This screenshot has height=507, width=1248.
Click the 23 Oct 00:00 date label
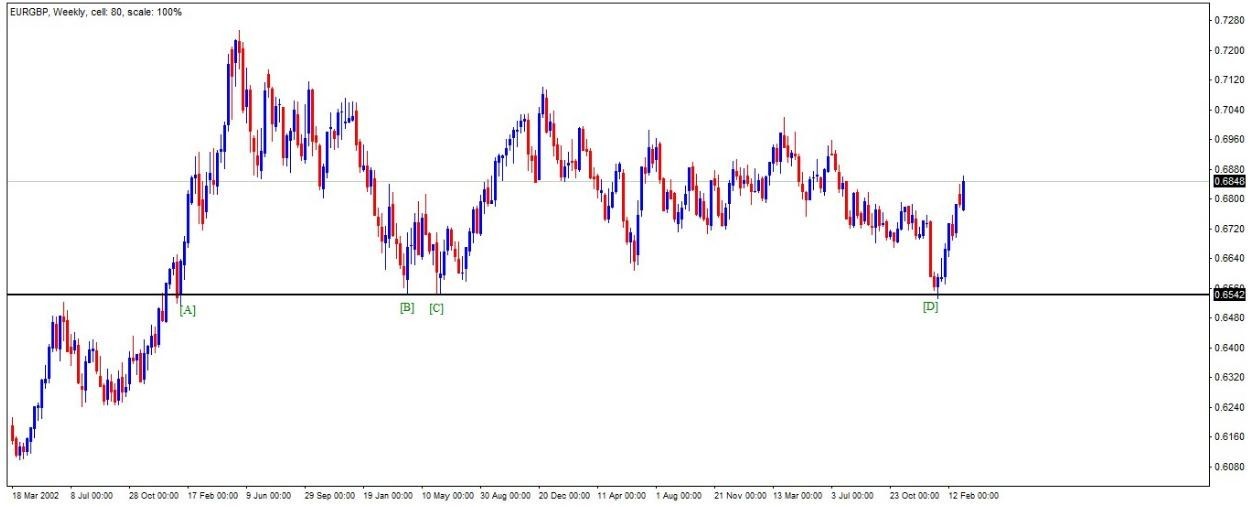(917, 495)
